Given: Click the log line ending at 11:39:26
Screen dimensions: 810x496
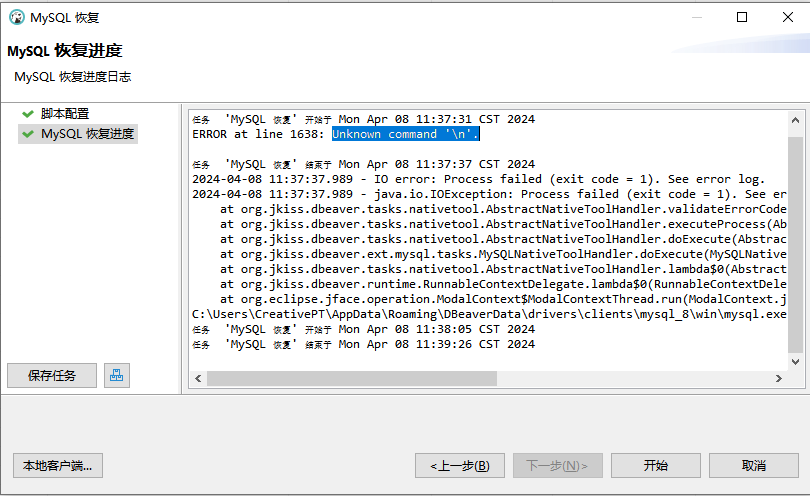Looking at the screenshot, I should (x=364, y=344).
